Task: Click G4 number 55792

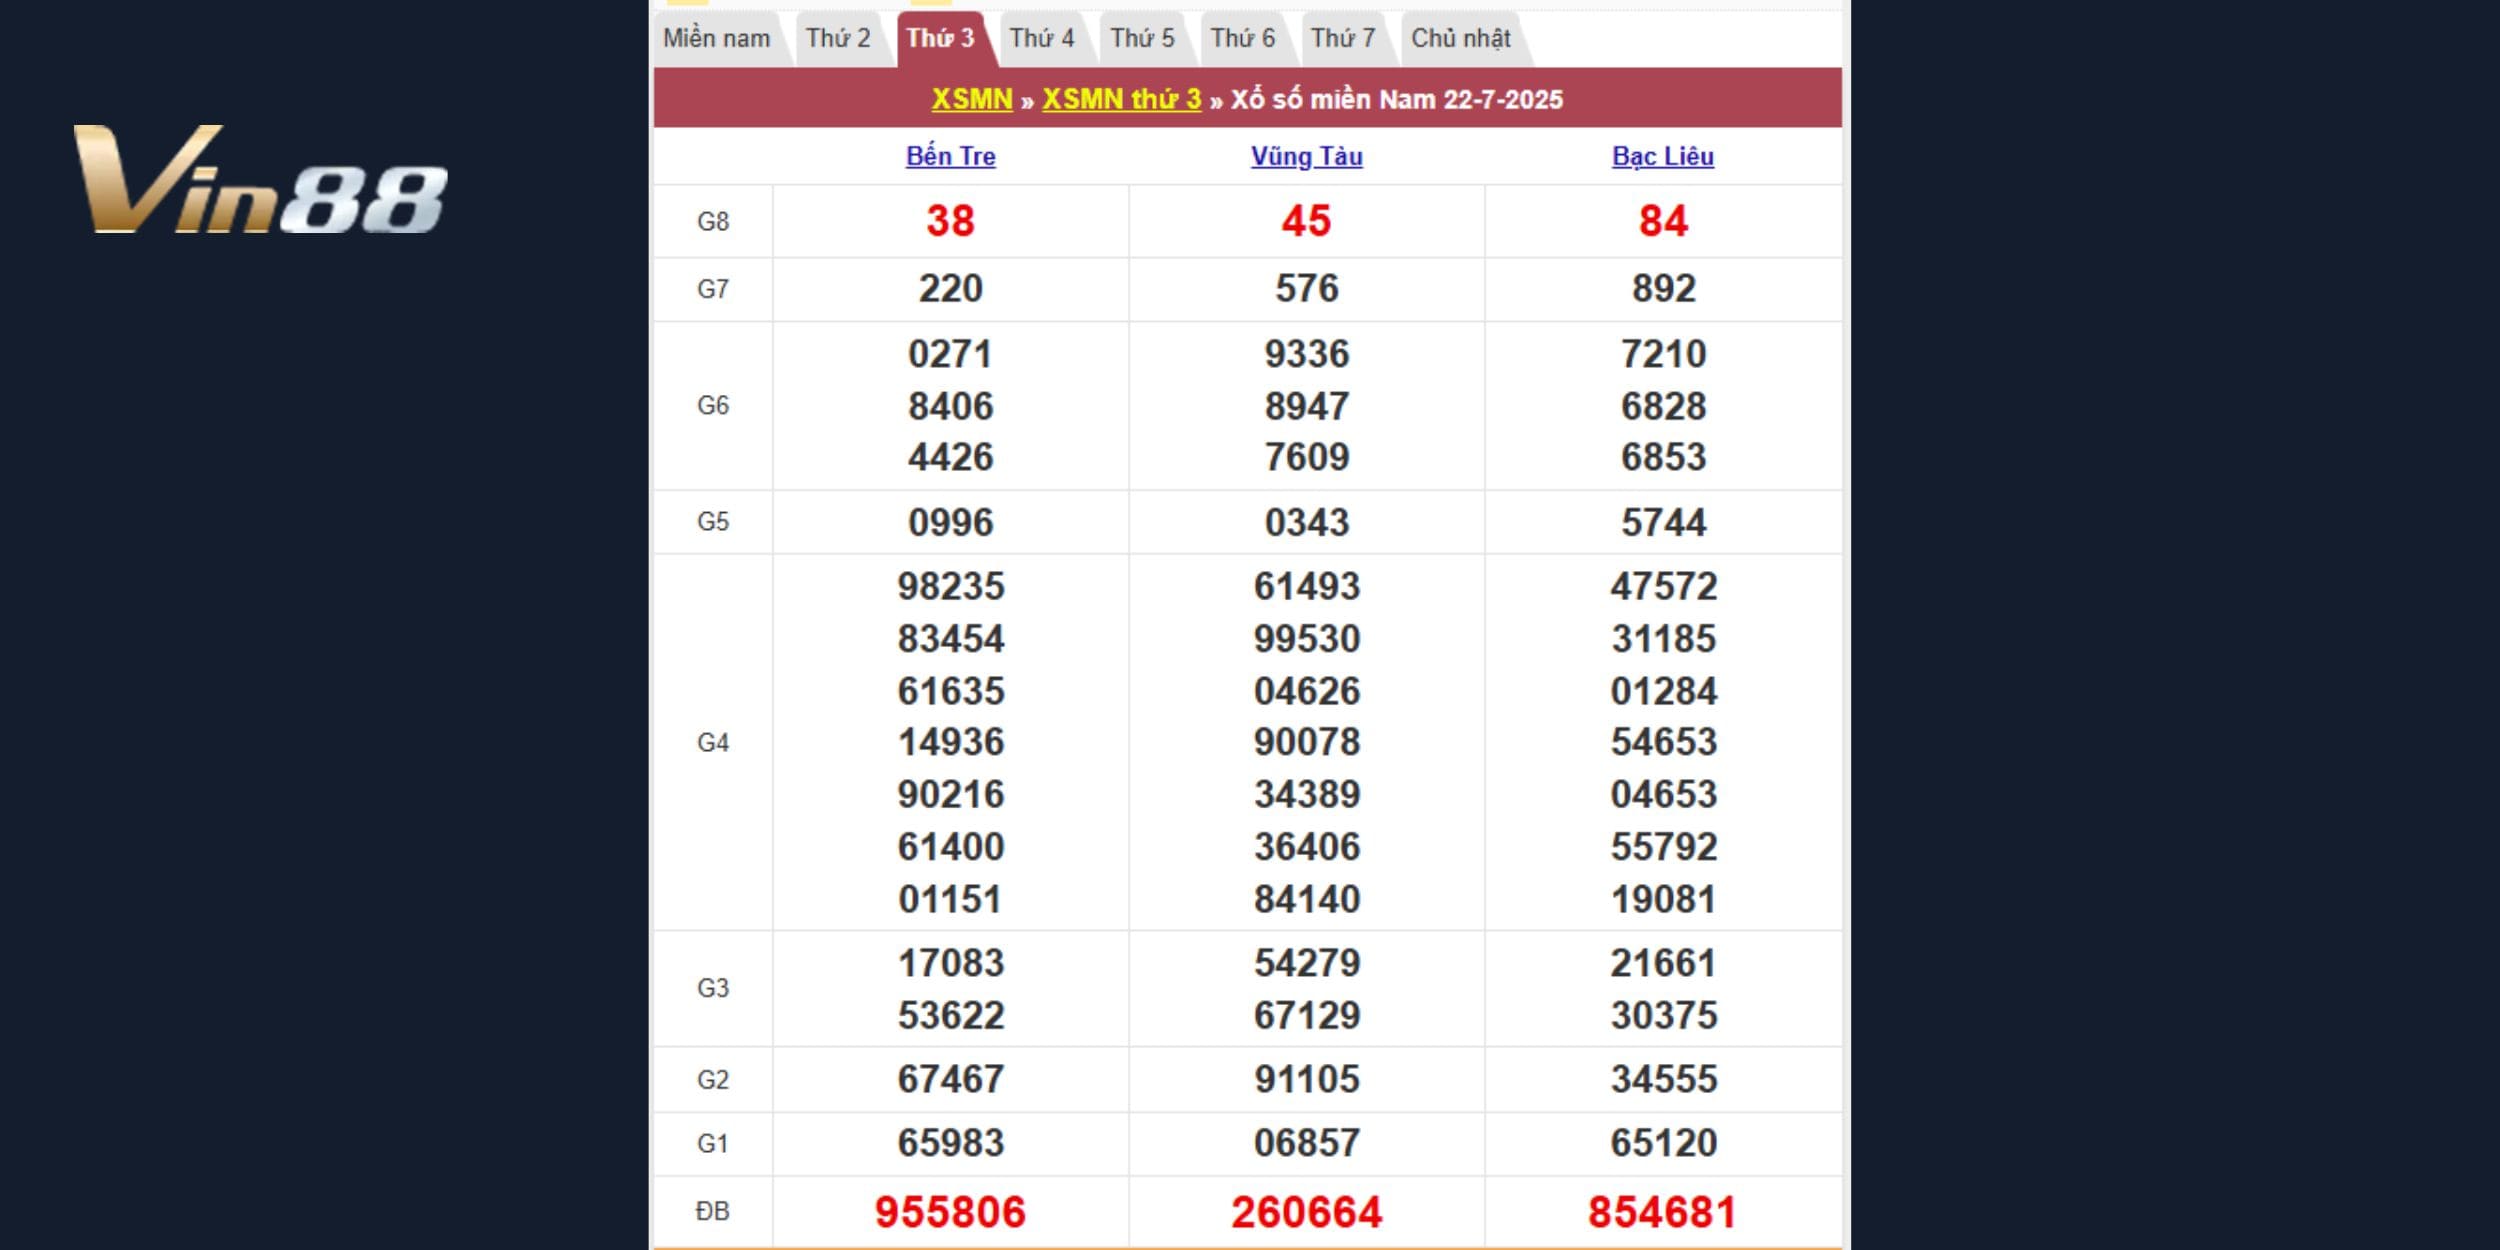Action: (1663, 847)
